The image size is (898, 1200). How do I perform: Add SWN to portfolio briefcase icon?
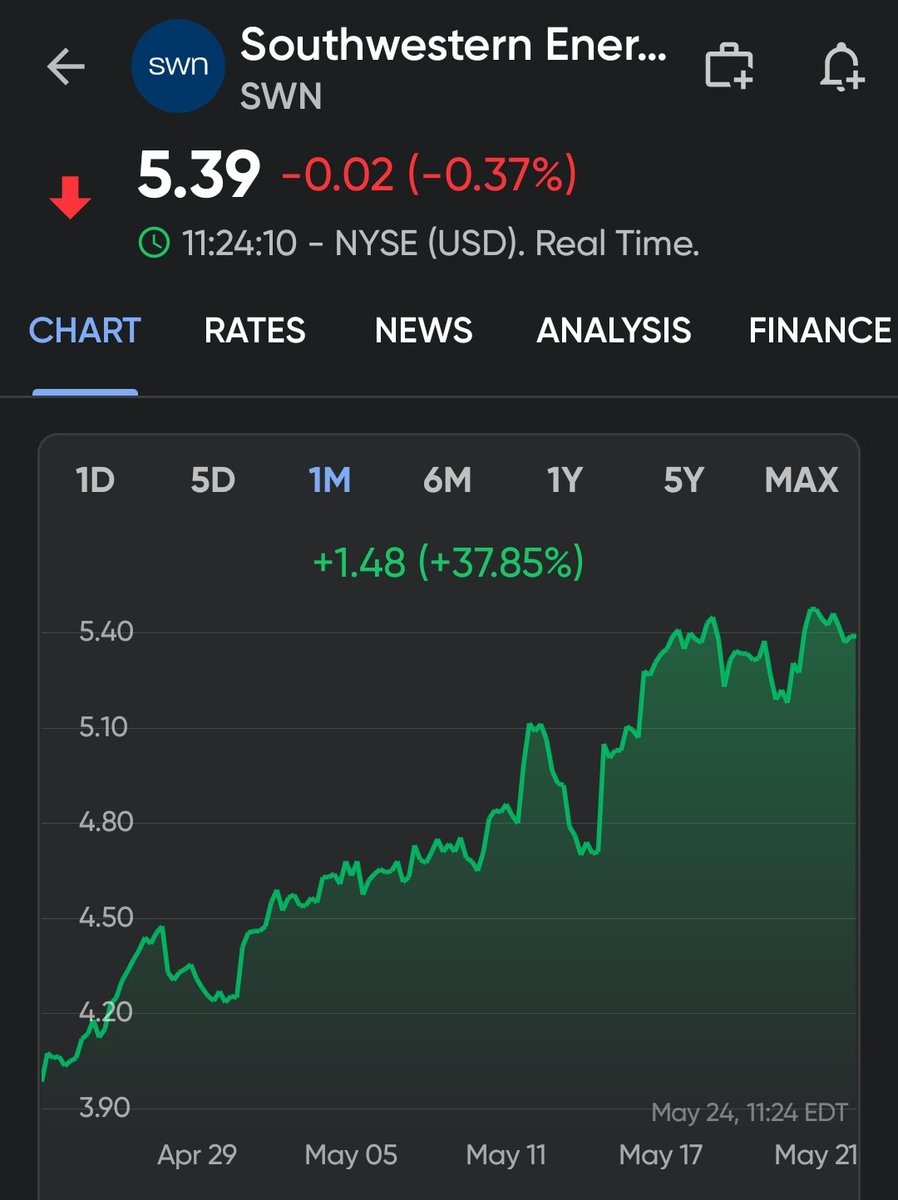pos(730,68)
